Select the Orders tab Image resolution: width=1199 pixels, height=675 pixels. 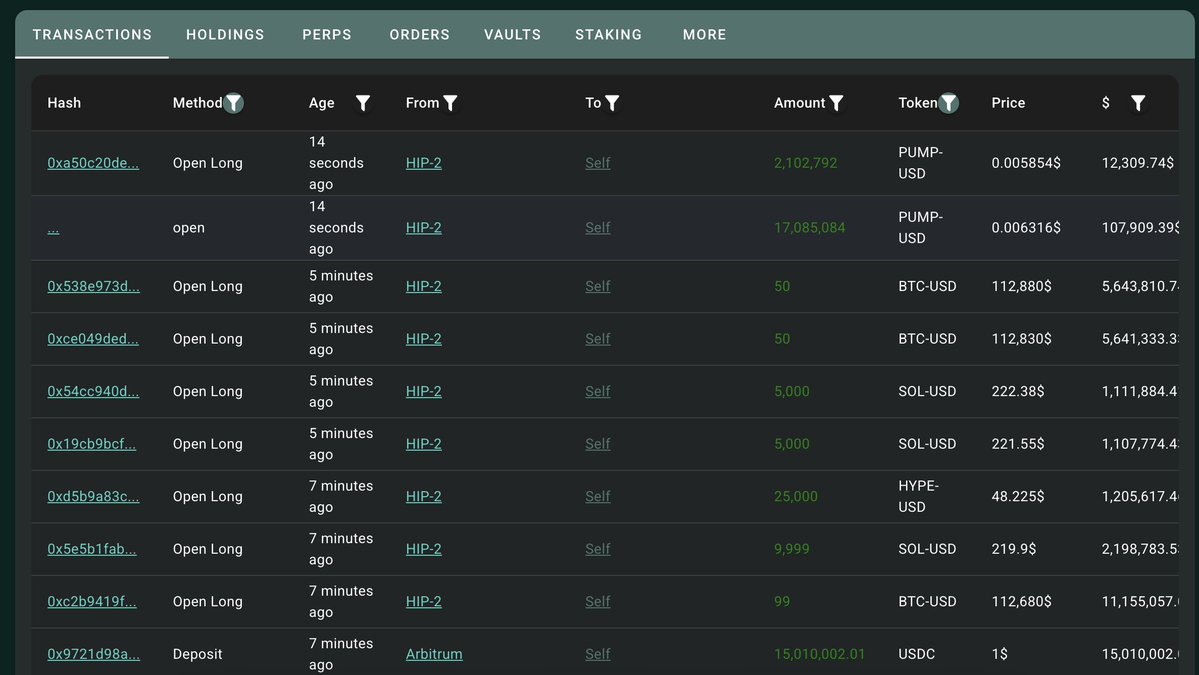click(x=419, y=35)
